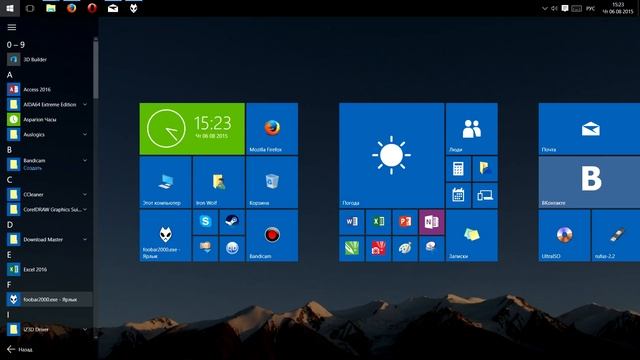Select foobar2000.exe shortcut in the app list

pyautogui.click(x=49, y=299)
